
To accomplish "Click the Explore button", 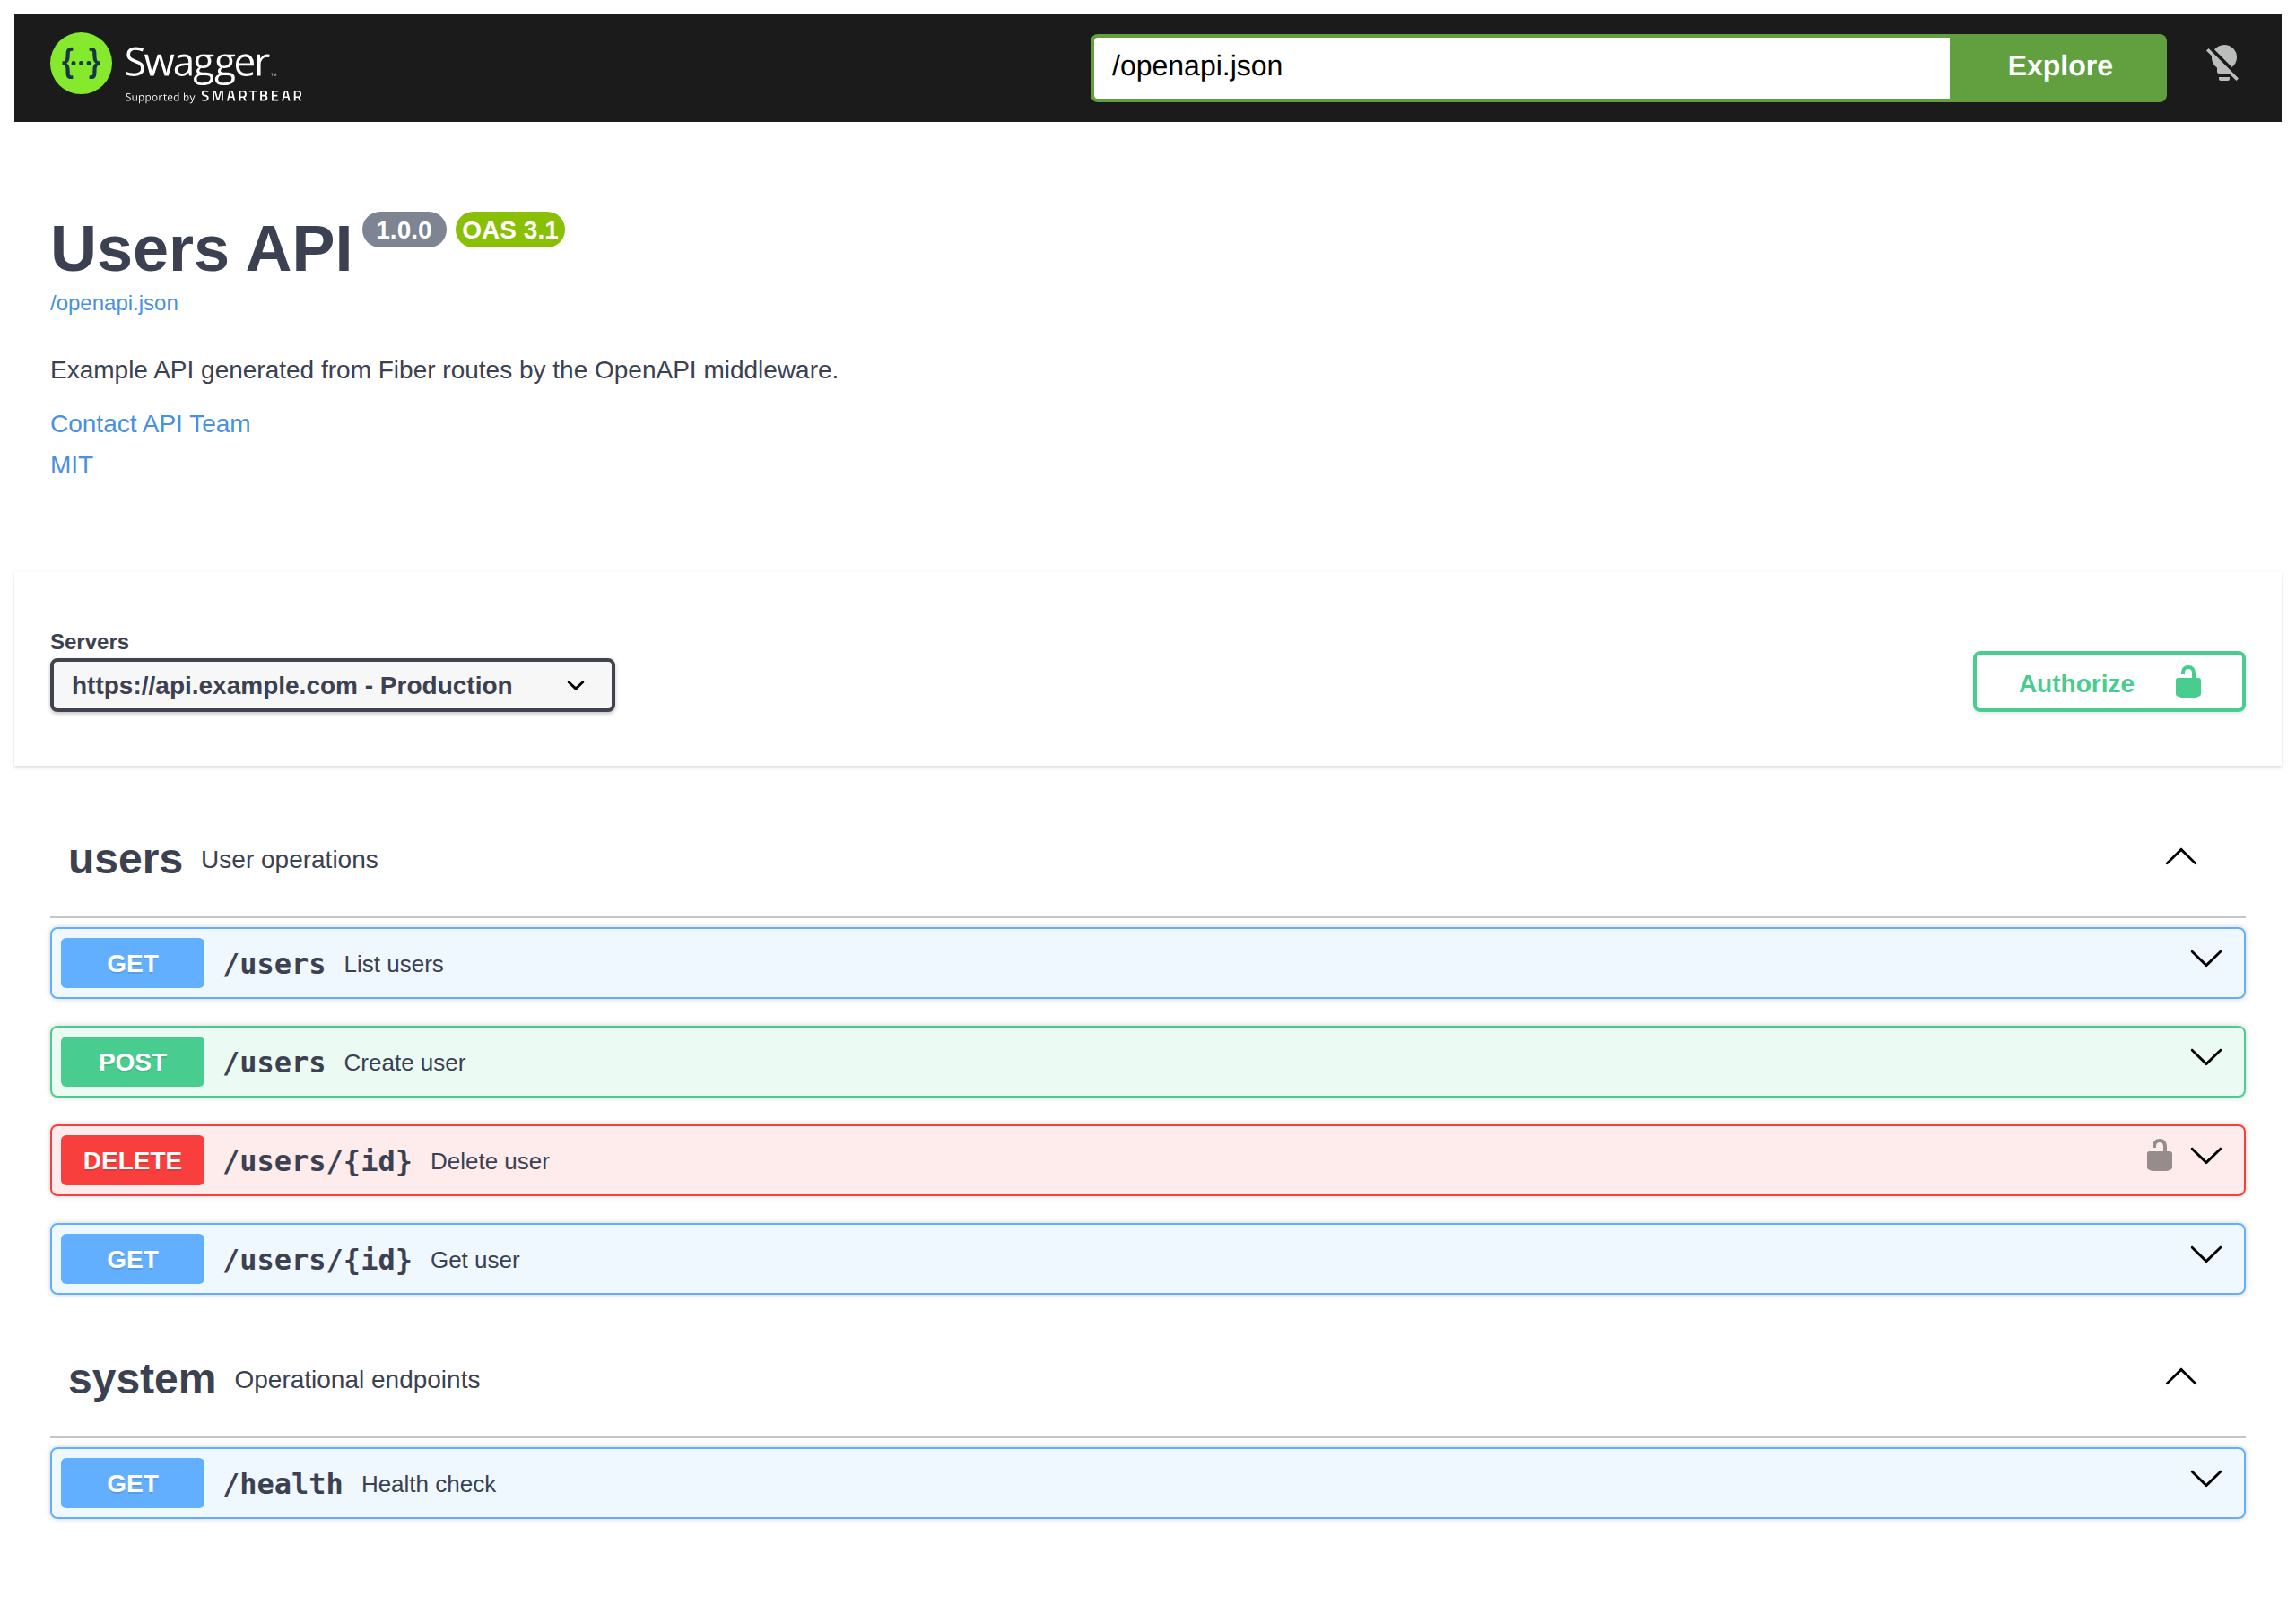I will point(2059,67).
